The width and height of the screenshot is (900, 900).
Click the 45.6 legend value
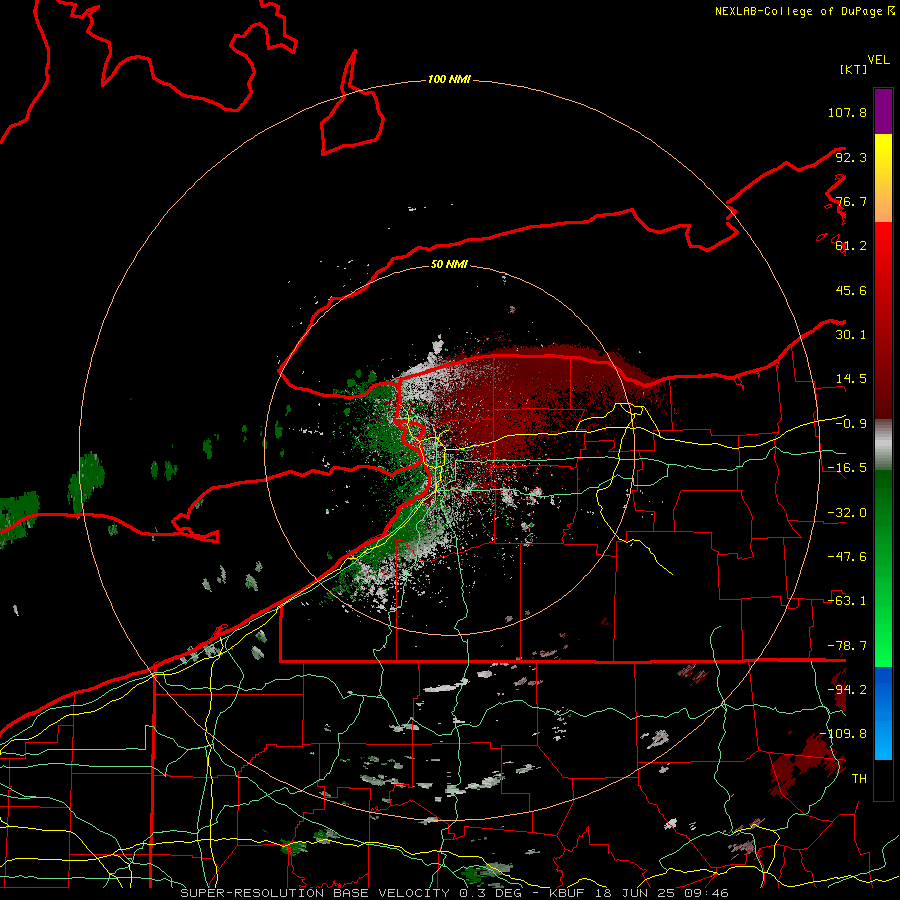click(x=851, y=290)
